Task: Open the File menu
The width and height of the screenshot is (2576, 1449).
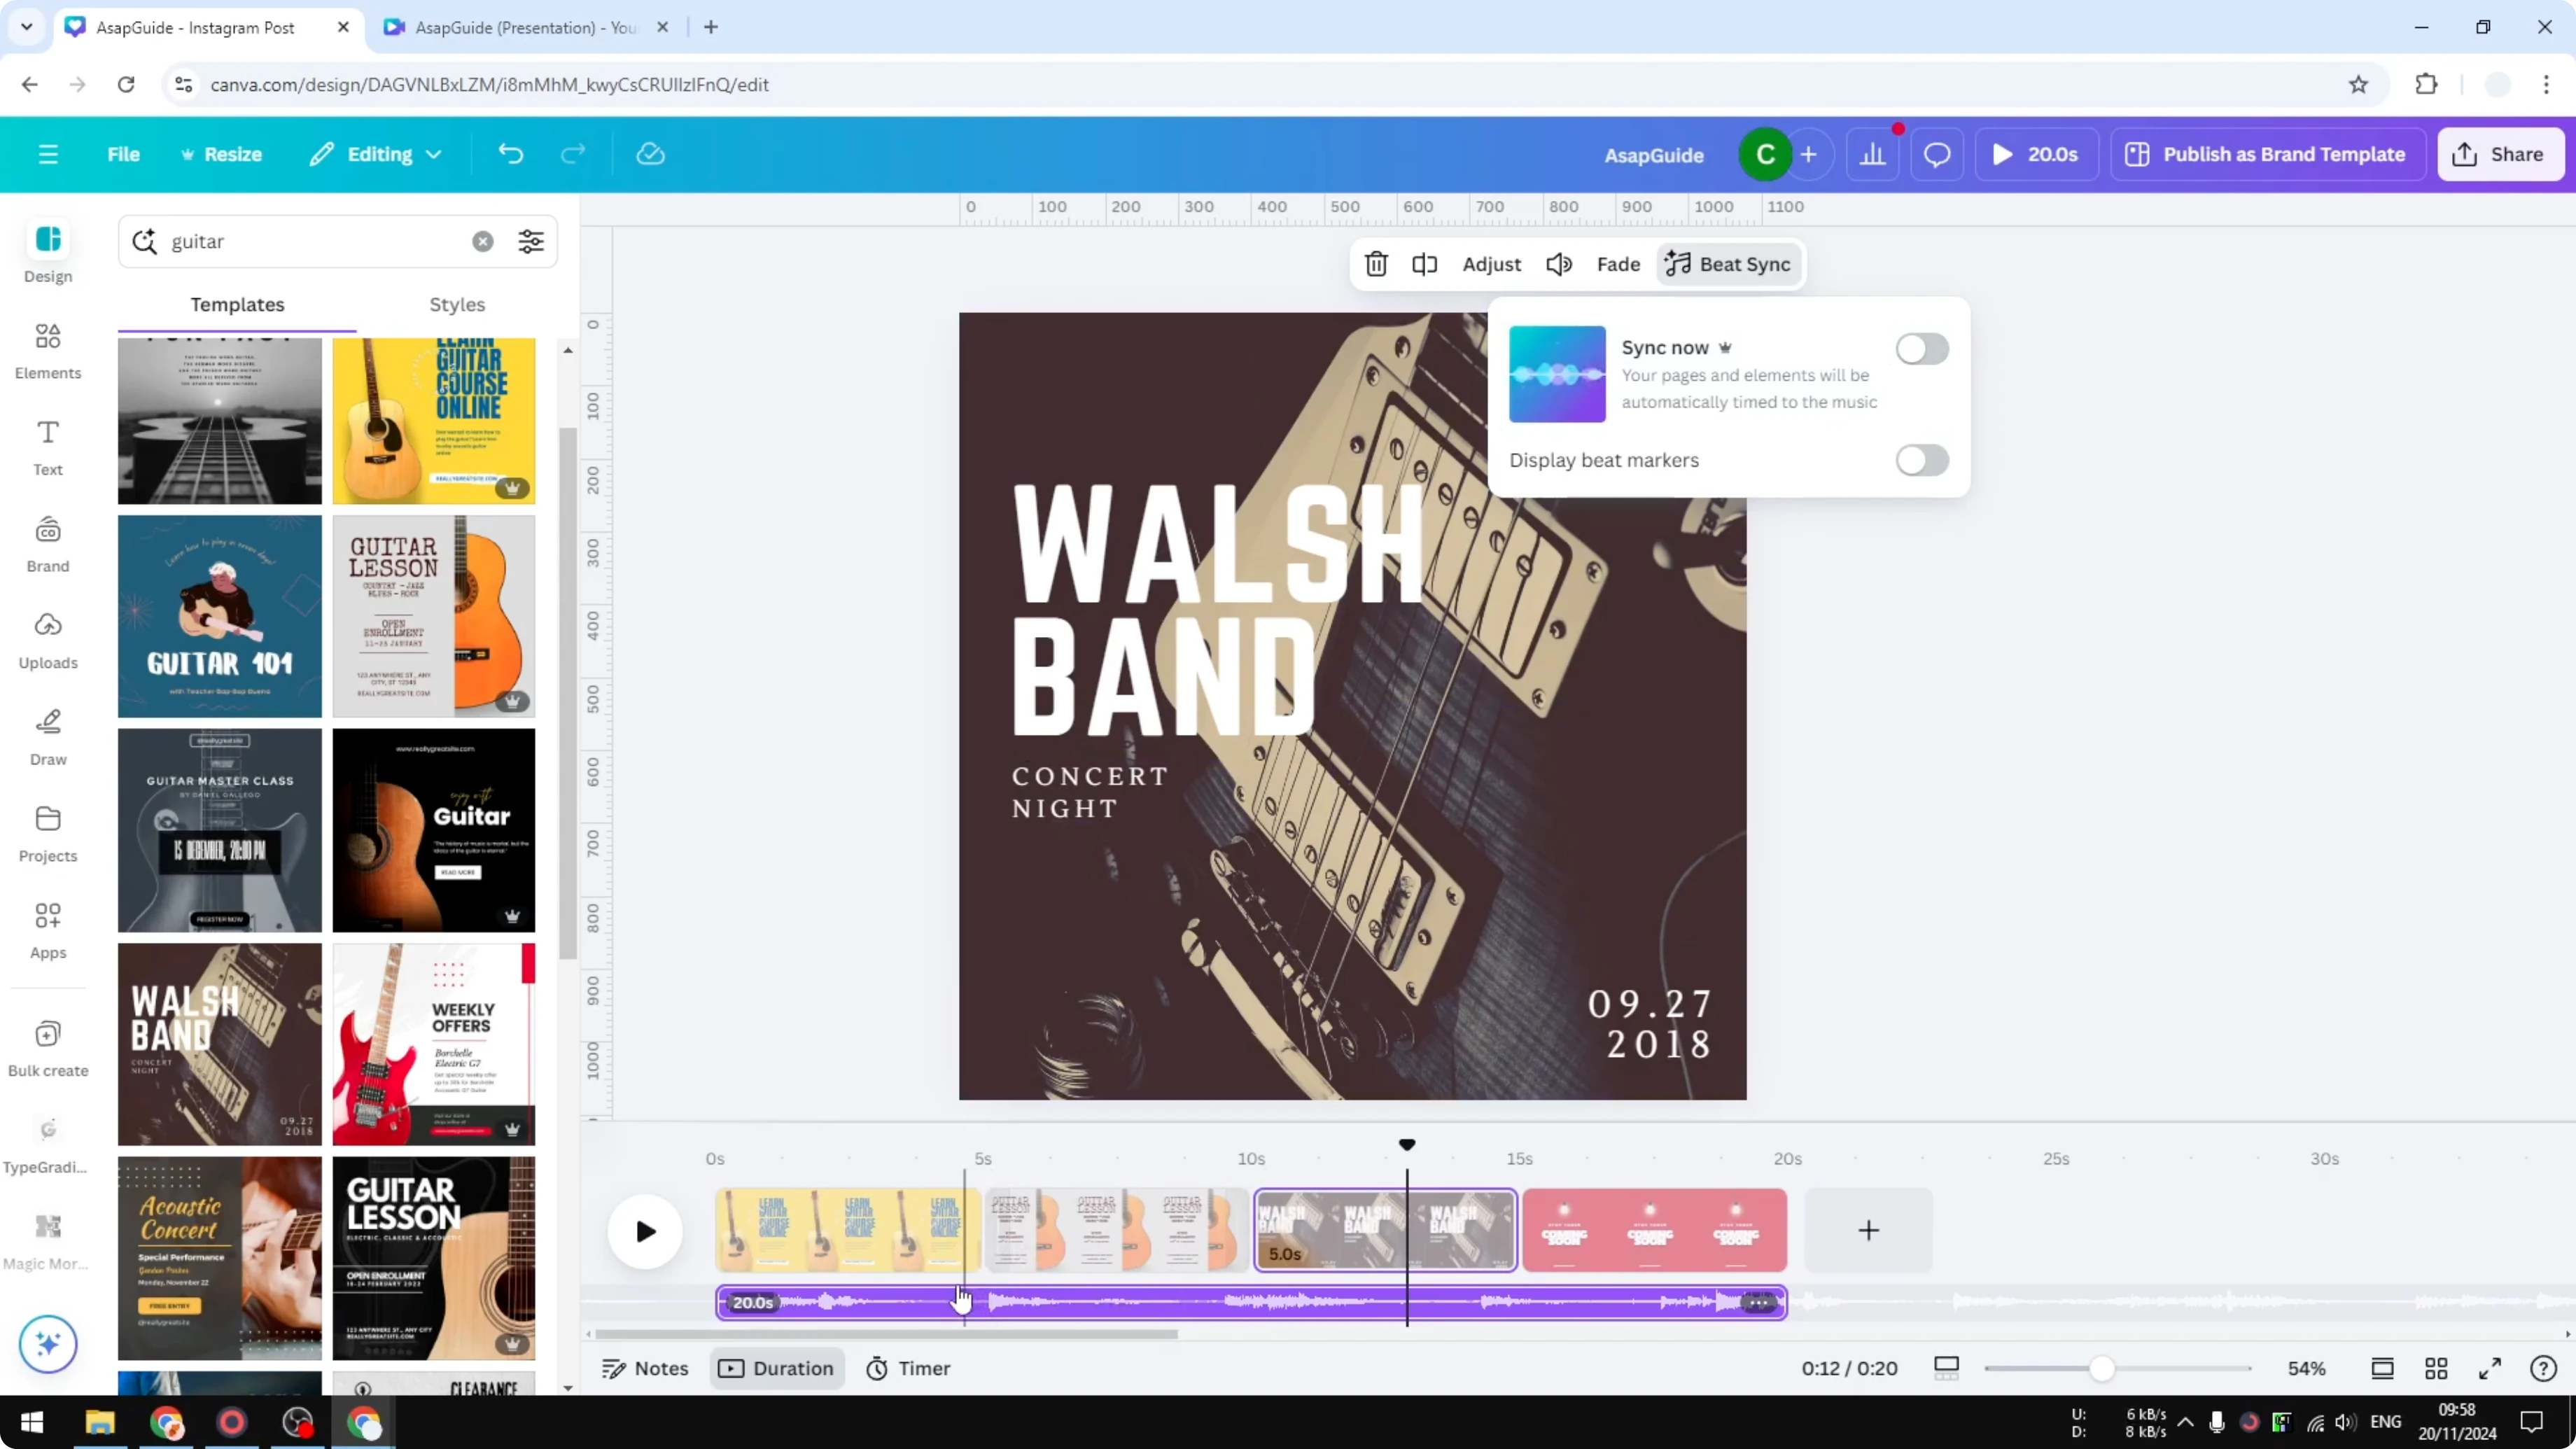Action: [x=124, y=154]
